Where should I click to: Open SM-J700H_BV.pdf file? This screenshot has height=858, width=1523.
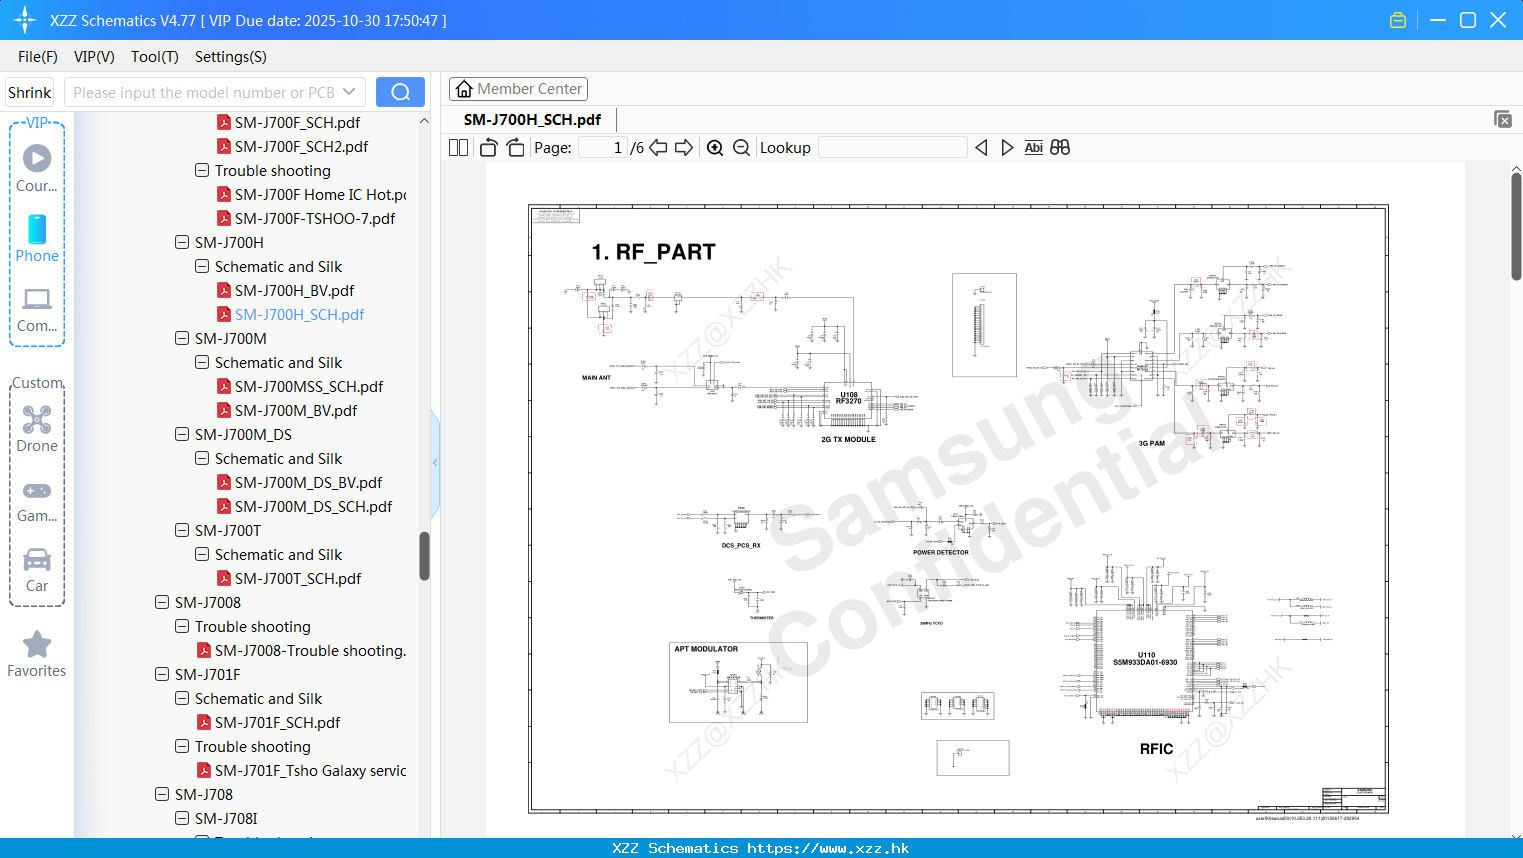294,291
